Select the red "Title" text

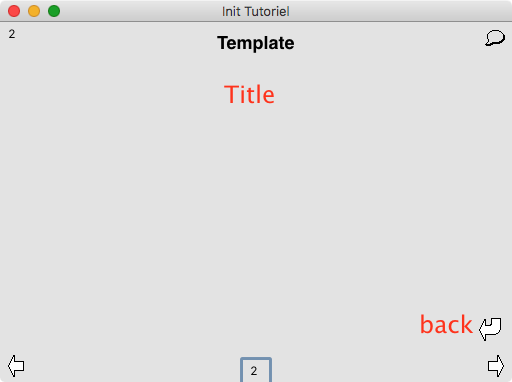(x=249, y=95)
